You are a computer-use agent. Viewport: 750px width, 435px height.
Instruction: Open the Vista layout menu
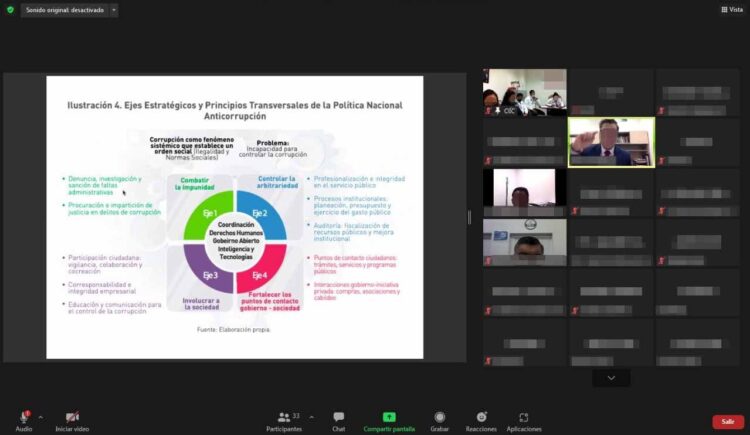pos(730,10)
